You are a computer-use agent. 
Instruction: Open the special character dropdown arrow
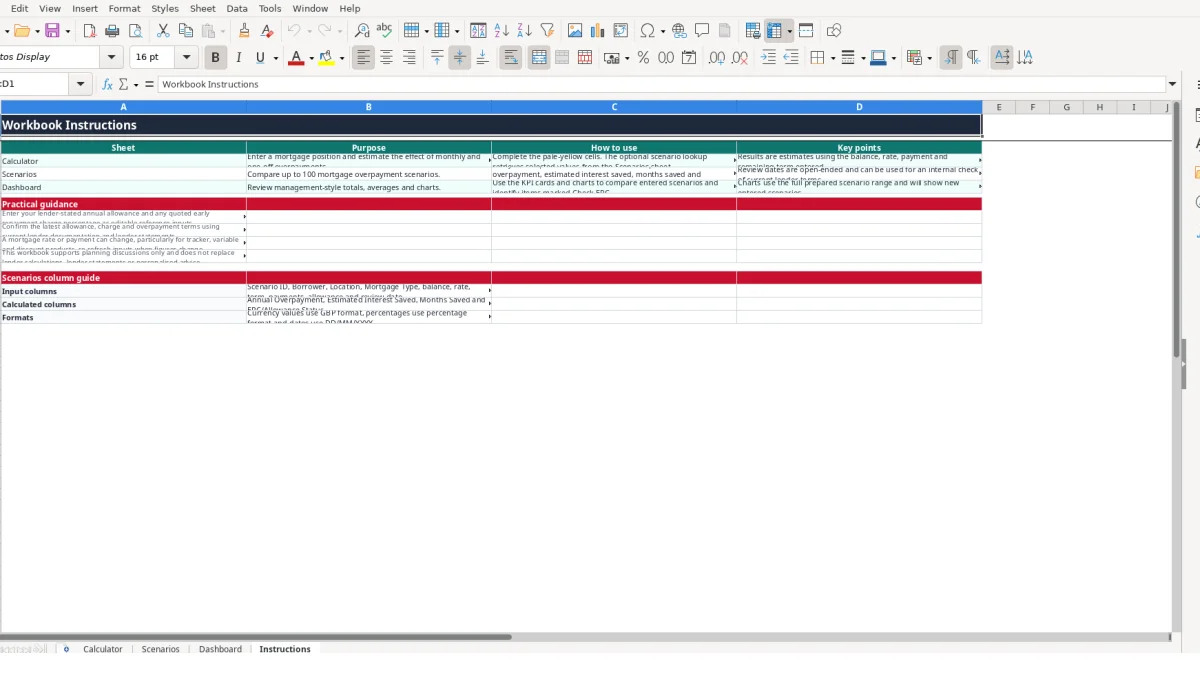pos(663,31)
